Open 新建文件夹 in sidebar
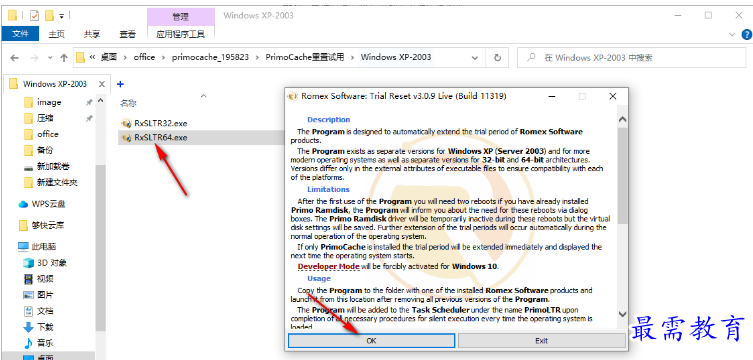 (57, 182)
